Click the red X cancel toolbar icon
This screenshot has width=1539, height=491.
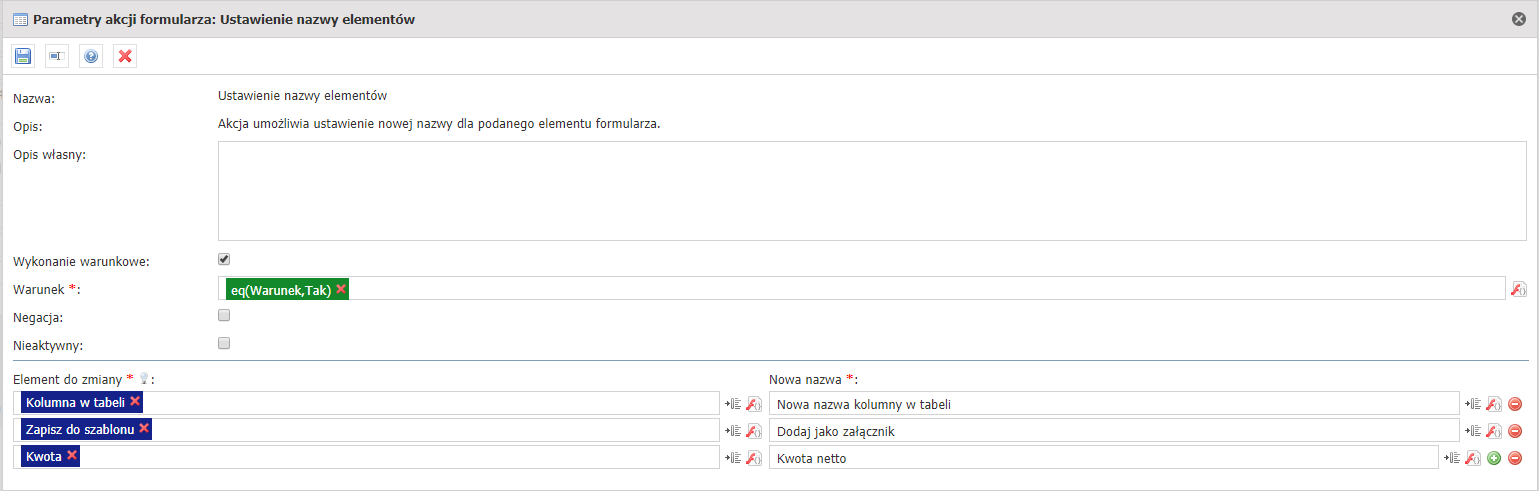125,56
